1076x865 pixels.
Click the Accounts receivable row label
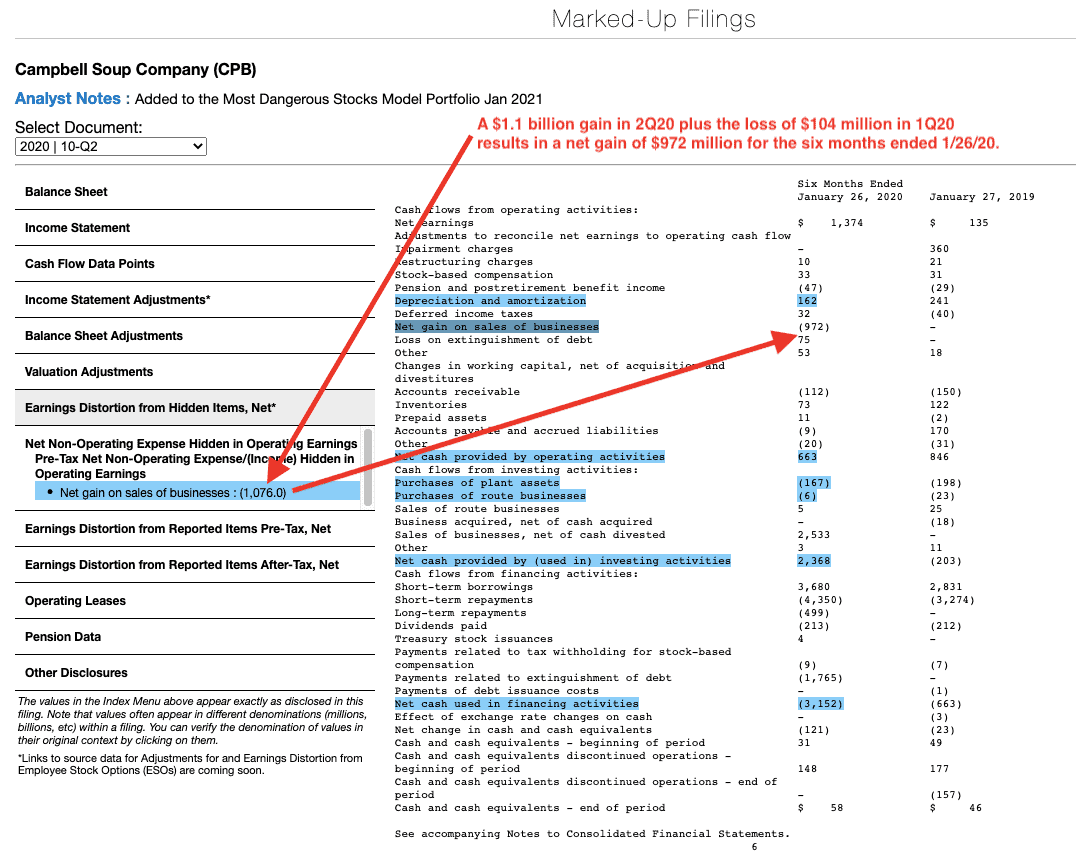pos(457,392)
